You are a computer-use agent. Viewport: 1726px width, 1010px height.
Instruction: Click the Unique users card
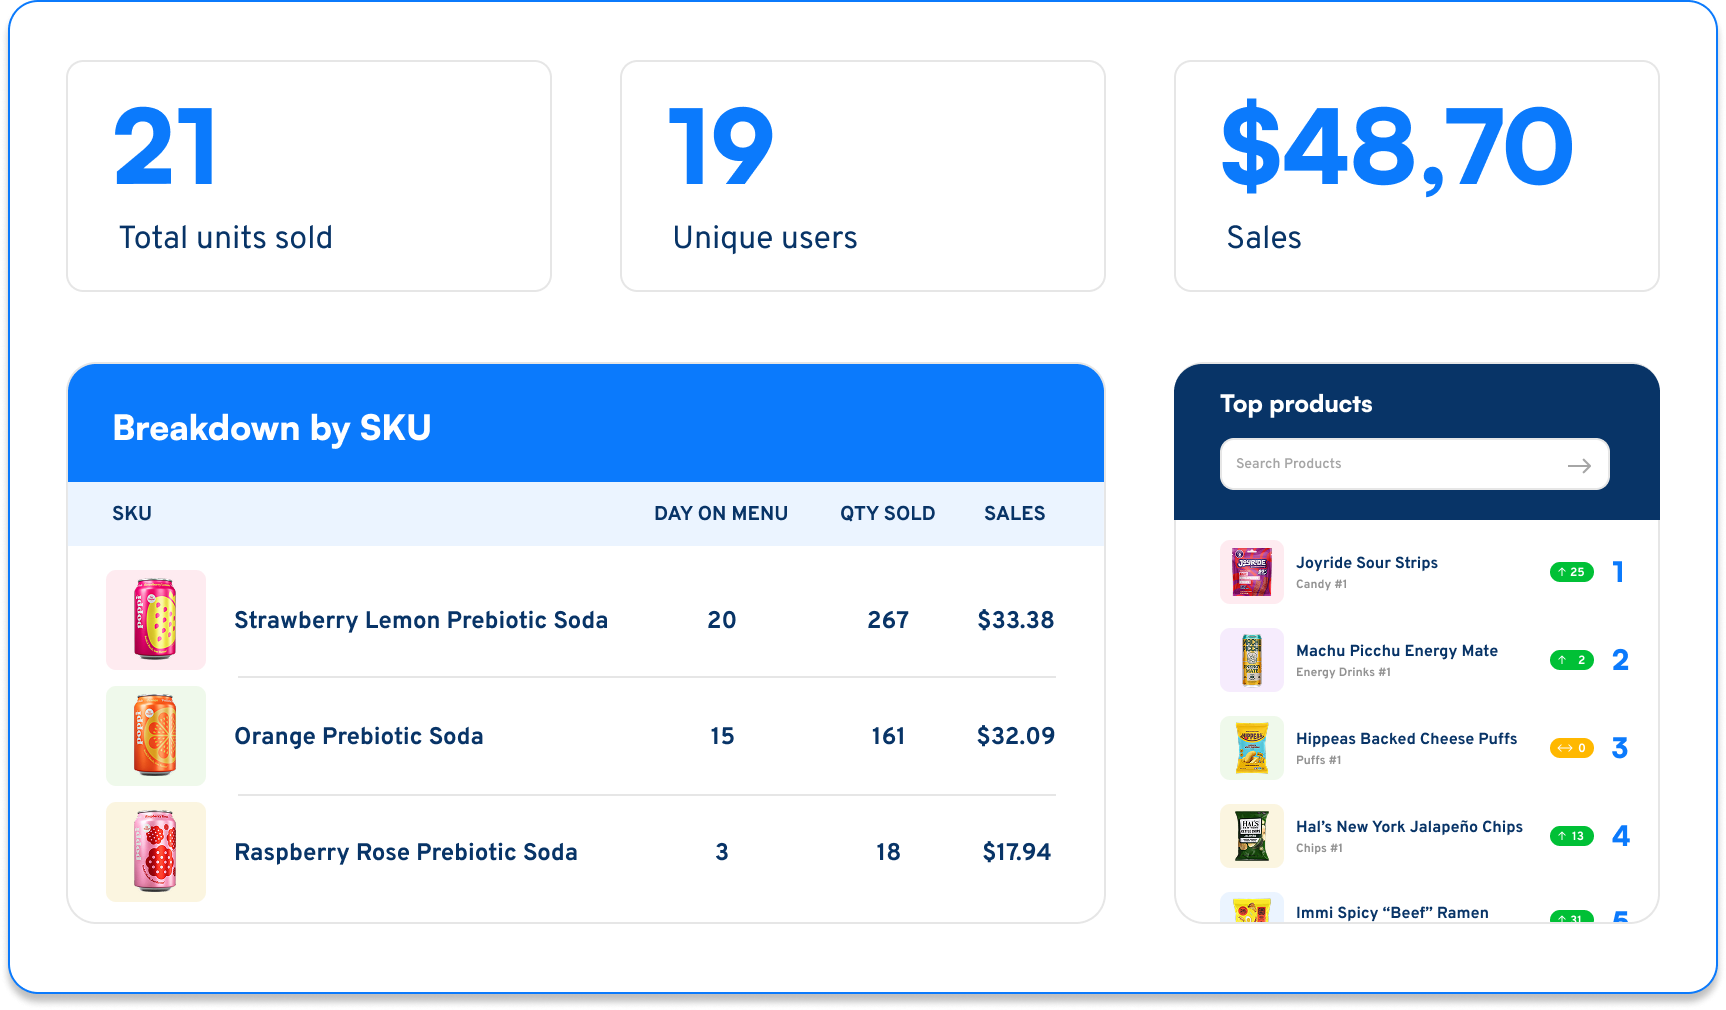pos(863,176)
